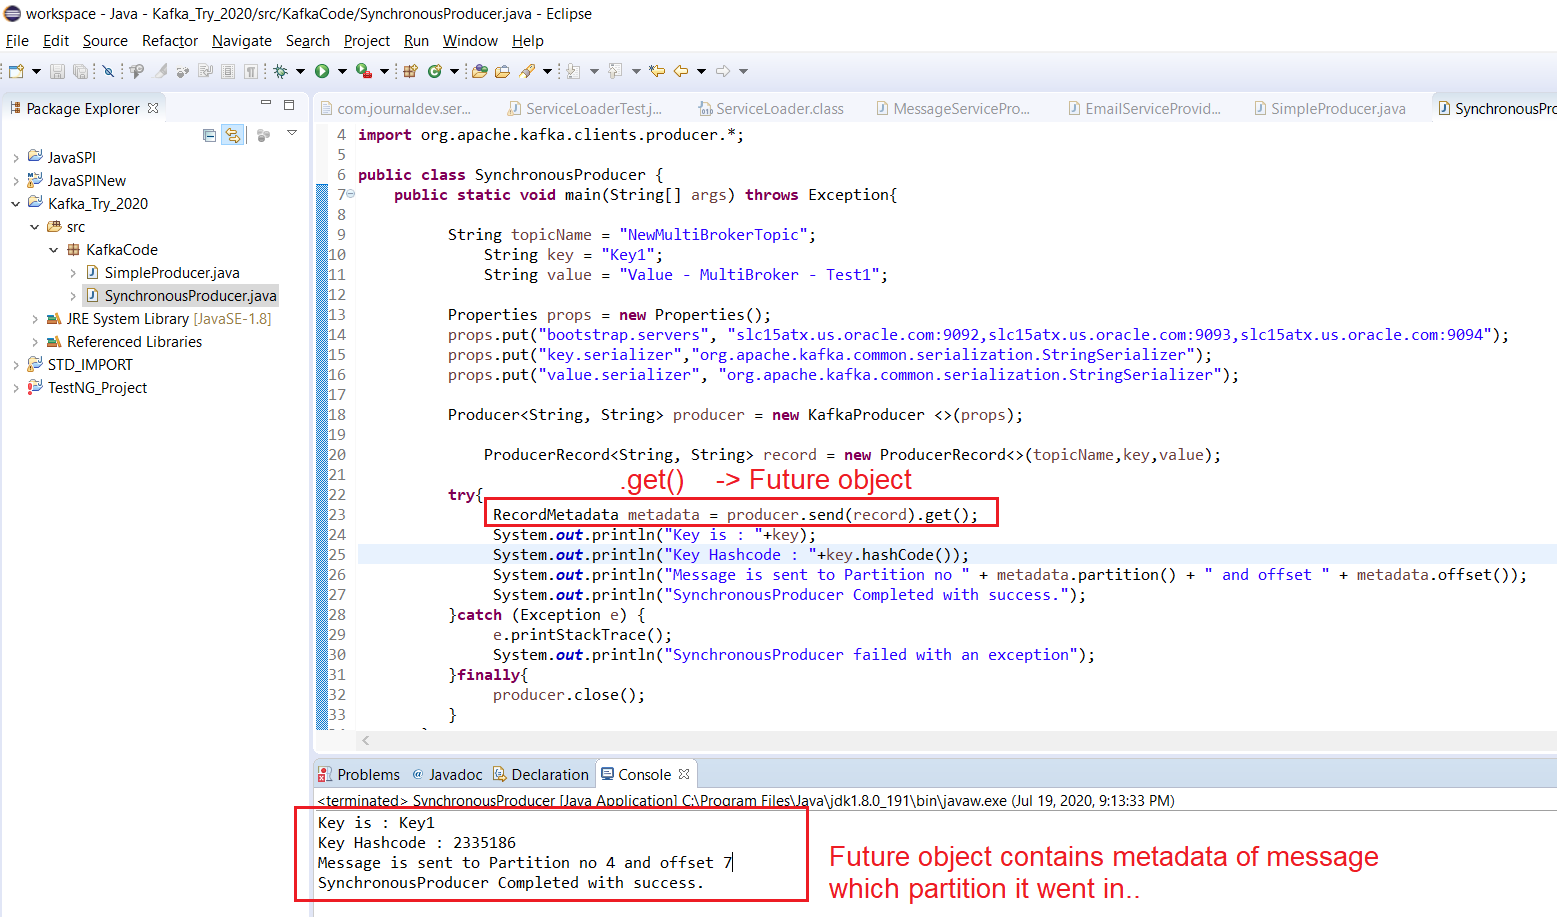Toggle Link with Editor in Package Explorer
Image resolution: width=1557 pixels, height=917 pixels.
pyautogui.click(x=232, y=134)
